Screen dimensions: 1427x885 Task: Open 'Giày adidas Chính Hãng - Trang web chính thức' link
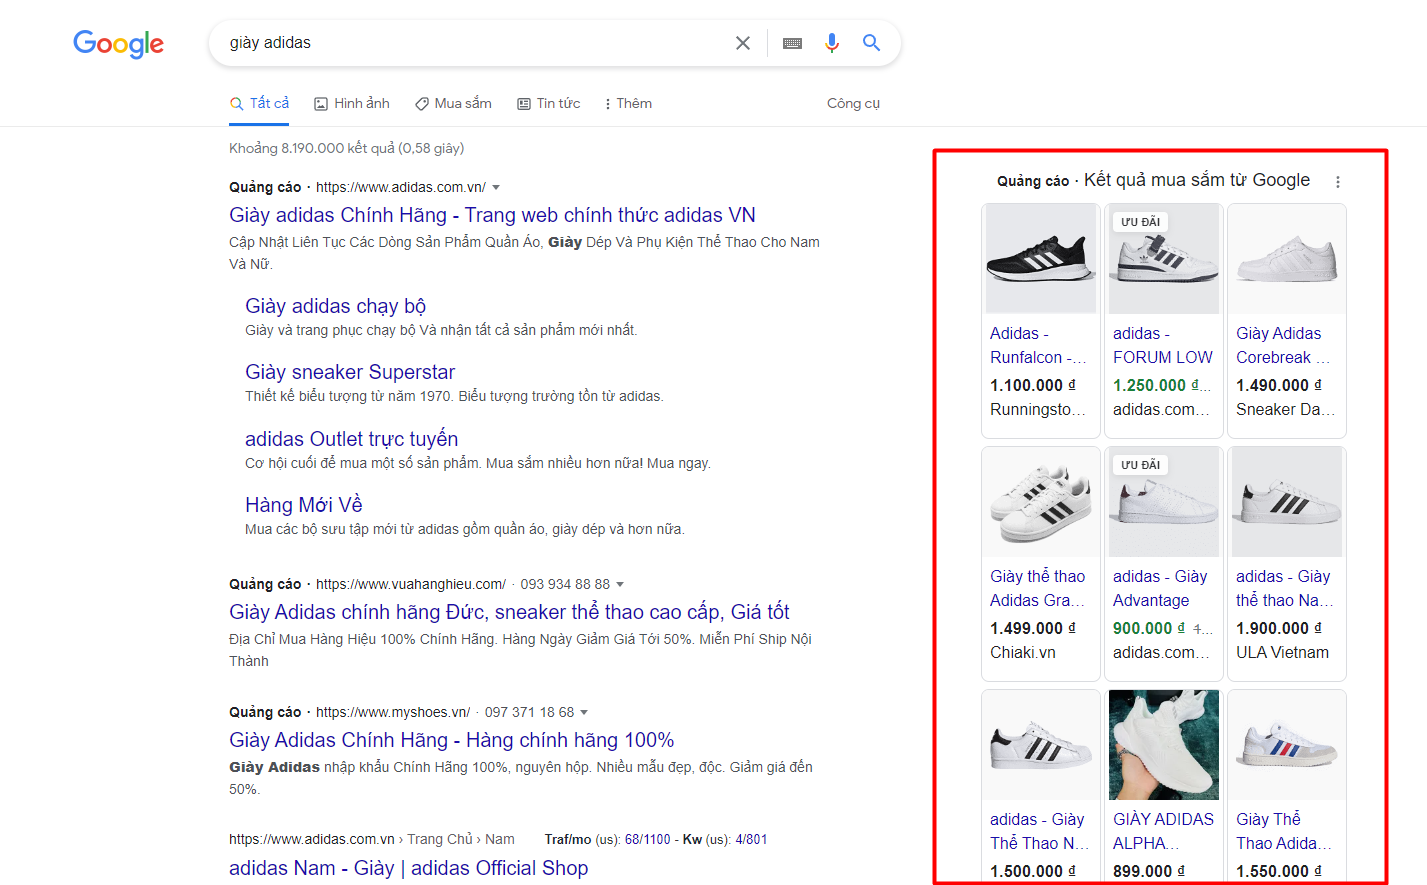492,215
